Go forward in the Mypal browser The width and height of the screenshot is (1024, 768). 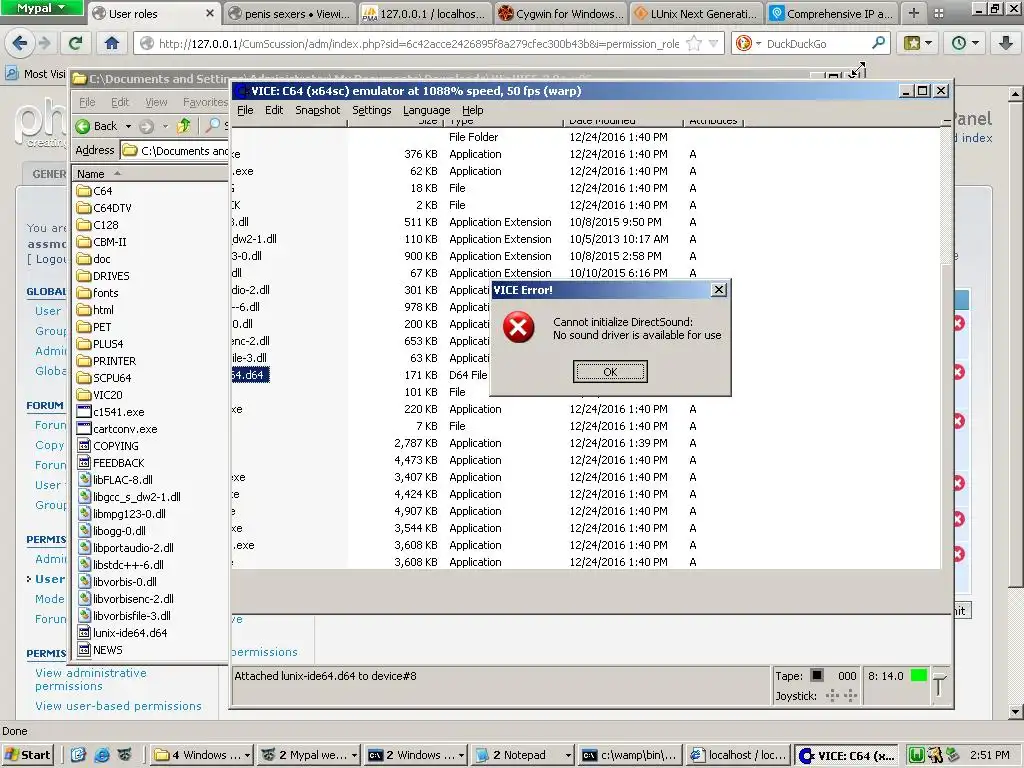coord(44,43)
